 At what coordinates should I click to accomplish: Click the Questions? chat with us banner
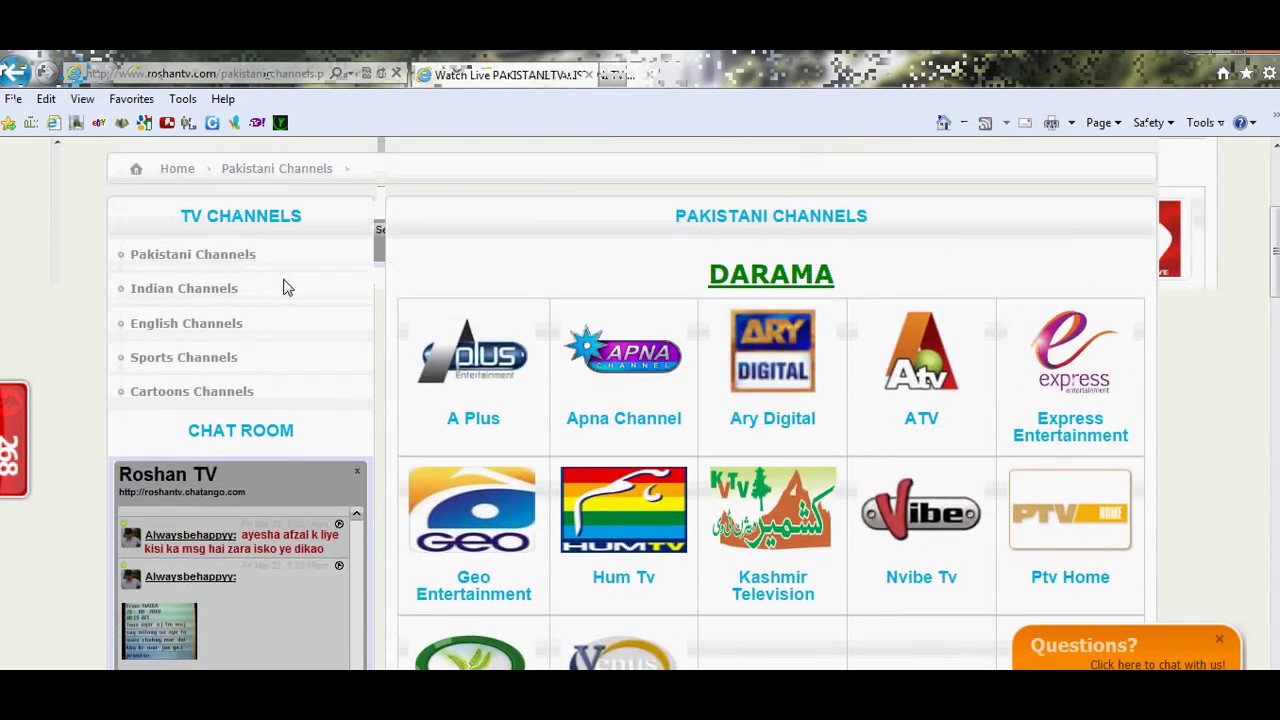click(x=1126, y=649)
